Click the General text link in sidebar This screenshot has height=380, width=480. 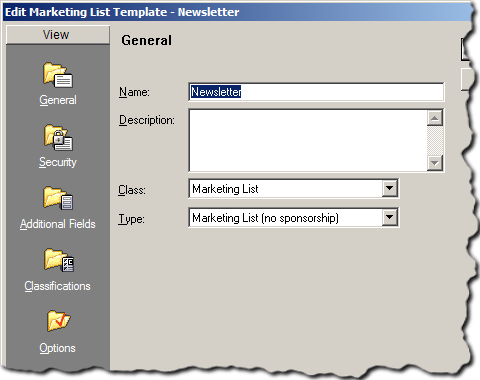point(58,100)
